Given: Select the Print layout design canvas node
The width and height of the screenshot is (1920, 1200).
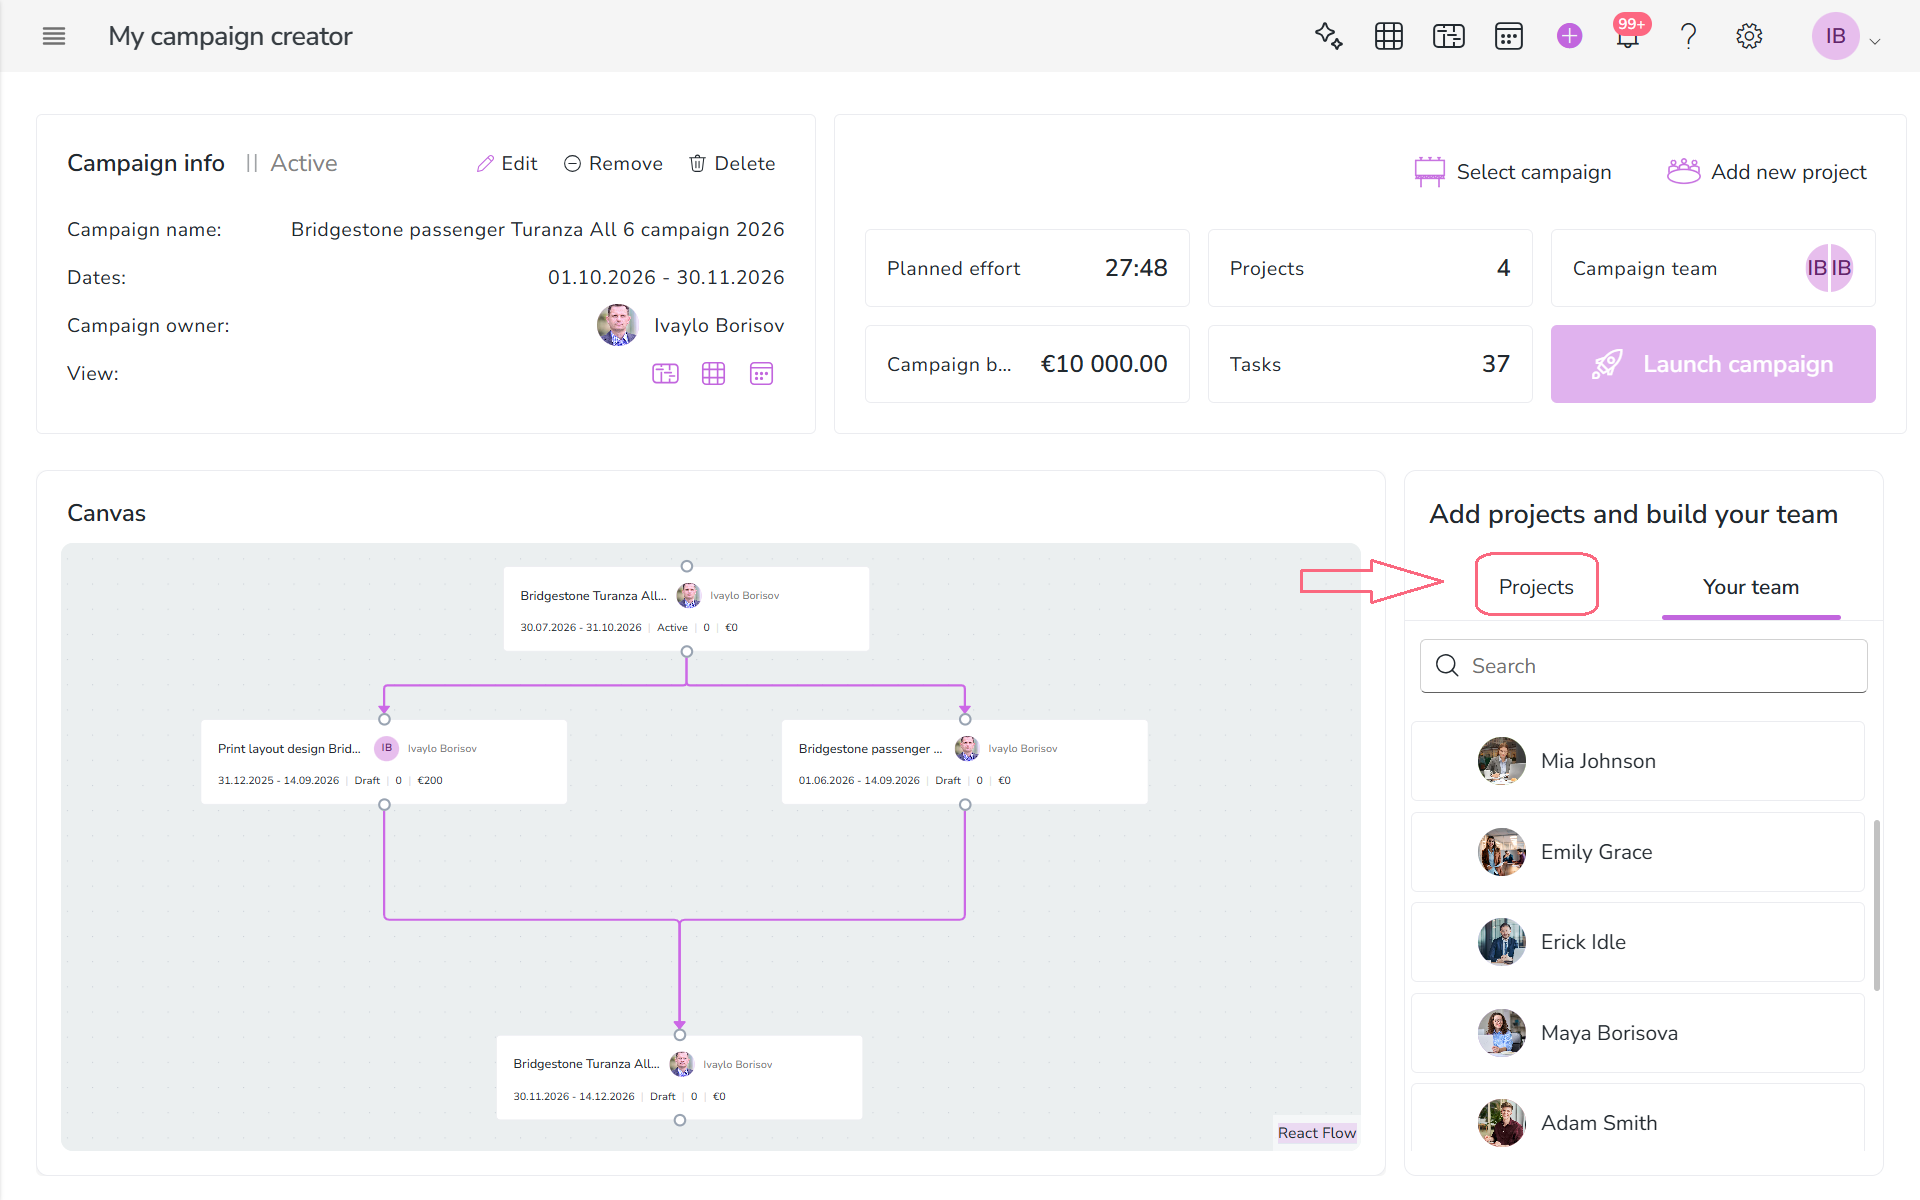Looking at the screenshot, I should [384, 762].
